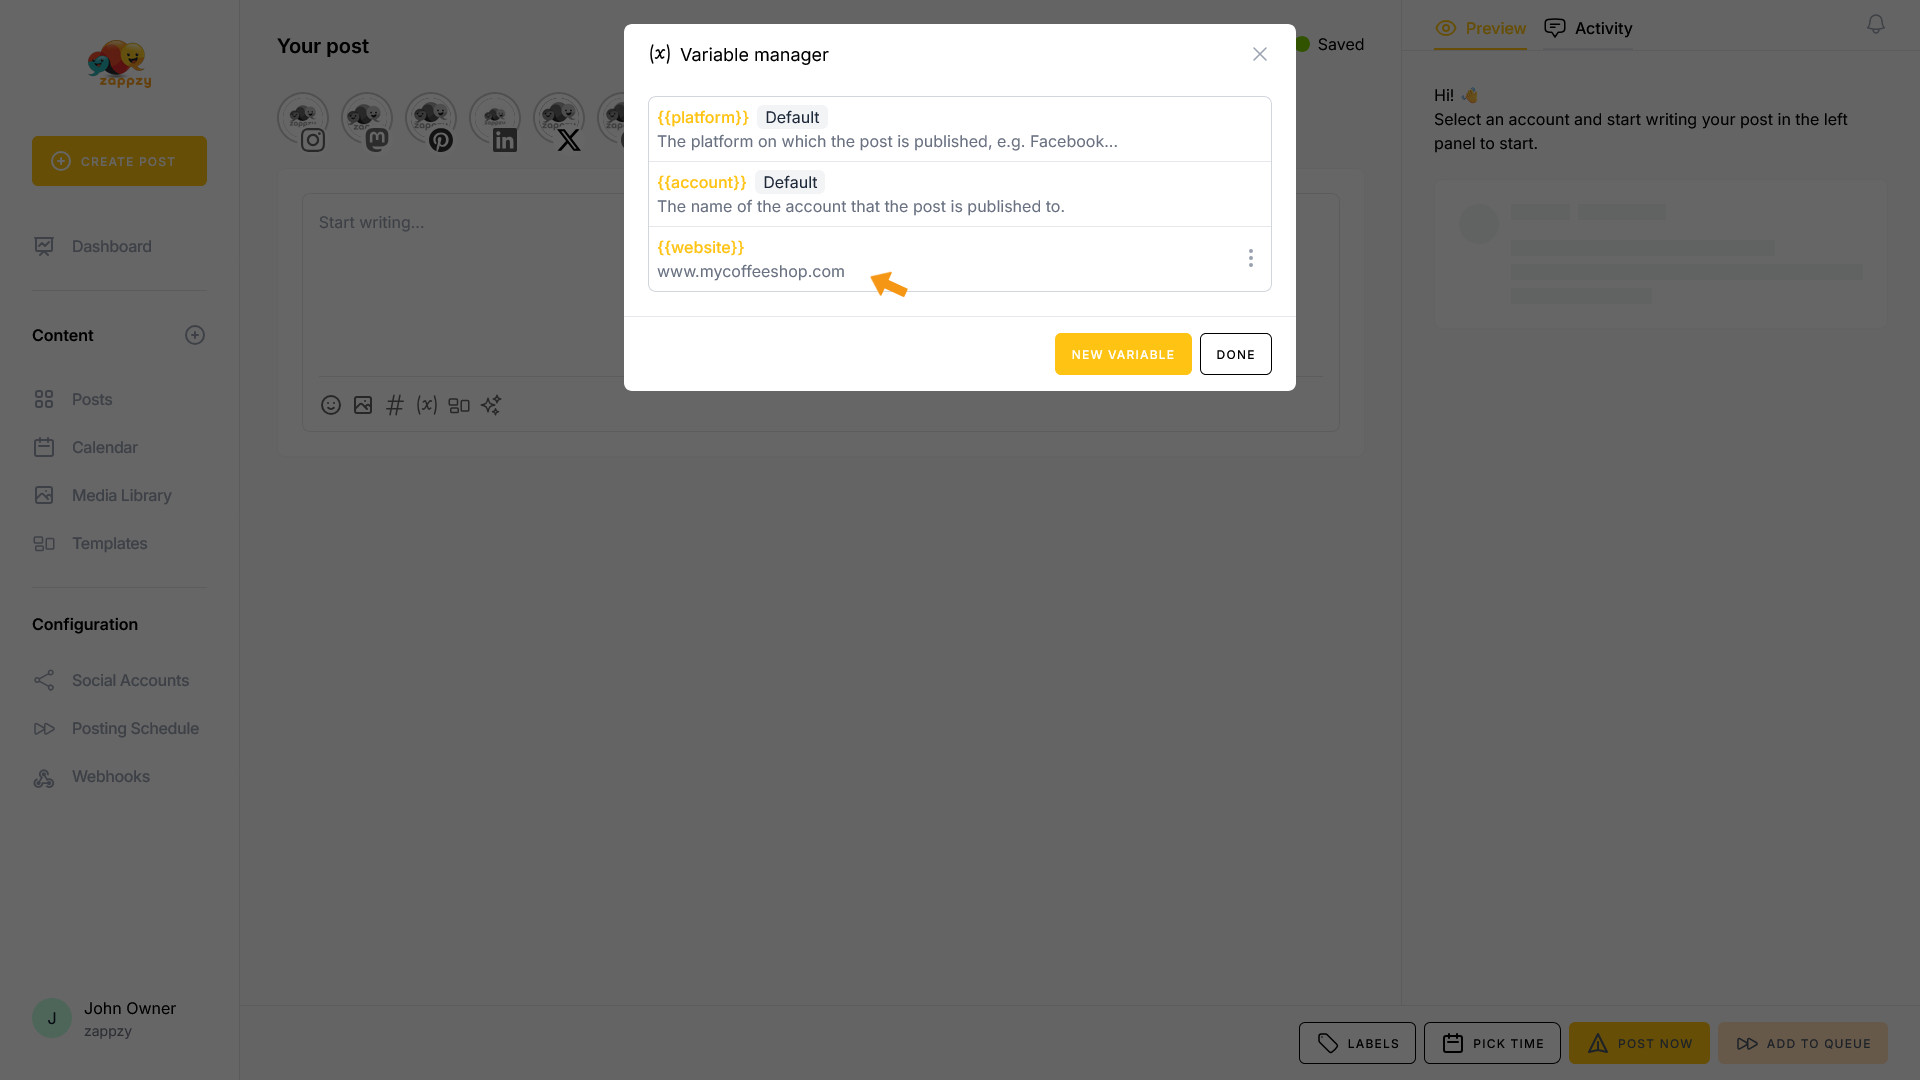Close the Variable manager dialog

(1260, 54)
